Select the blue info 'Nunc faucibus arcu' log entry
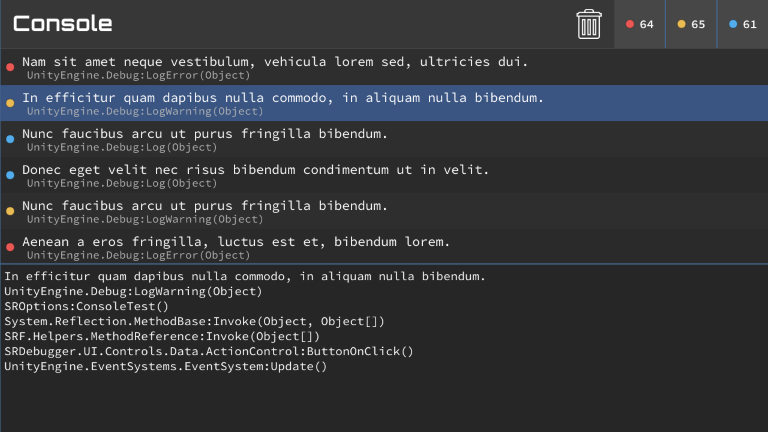Image resolution: width=768 pixels, height=432 pixels. [384, 139]
